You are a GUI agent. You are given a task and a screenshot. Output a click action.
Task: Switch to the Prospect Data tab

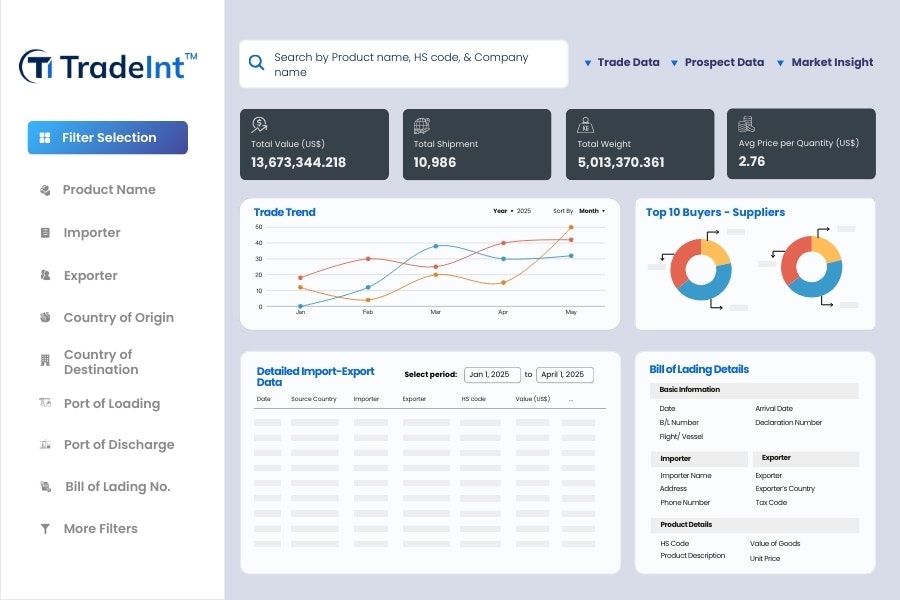coord(723,62)
